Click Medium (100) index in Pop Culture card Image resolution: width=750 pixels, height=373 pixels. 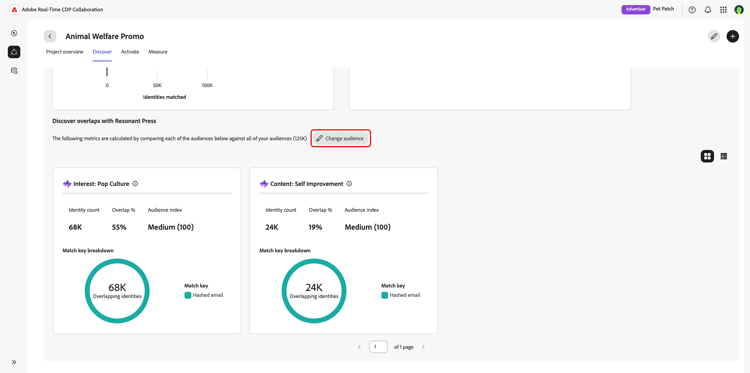[171, 227]
